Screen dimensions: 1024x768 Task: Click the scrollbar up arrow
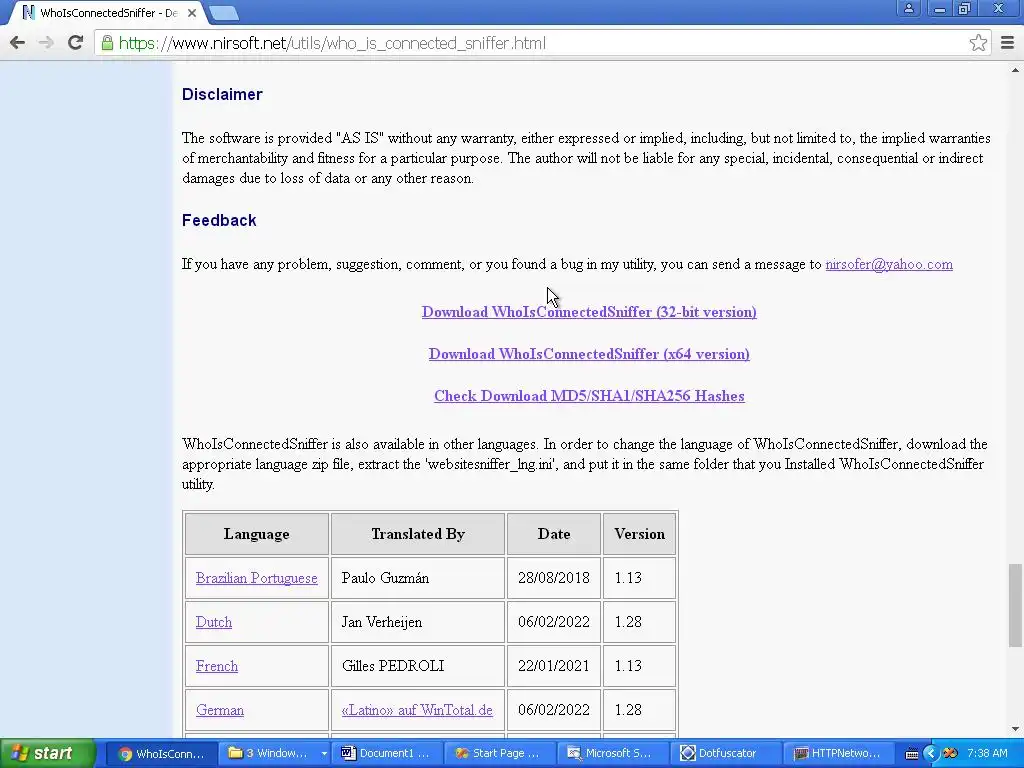pos(1015,70)
